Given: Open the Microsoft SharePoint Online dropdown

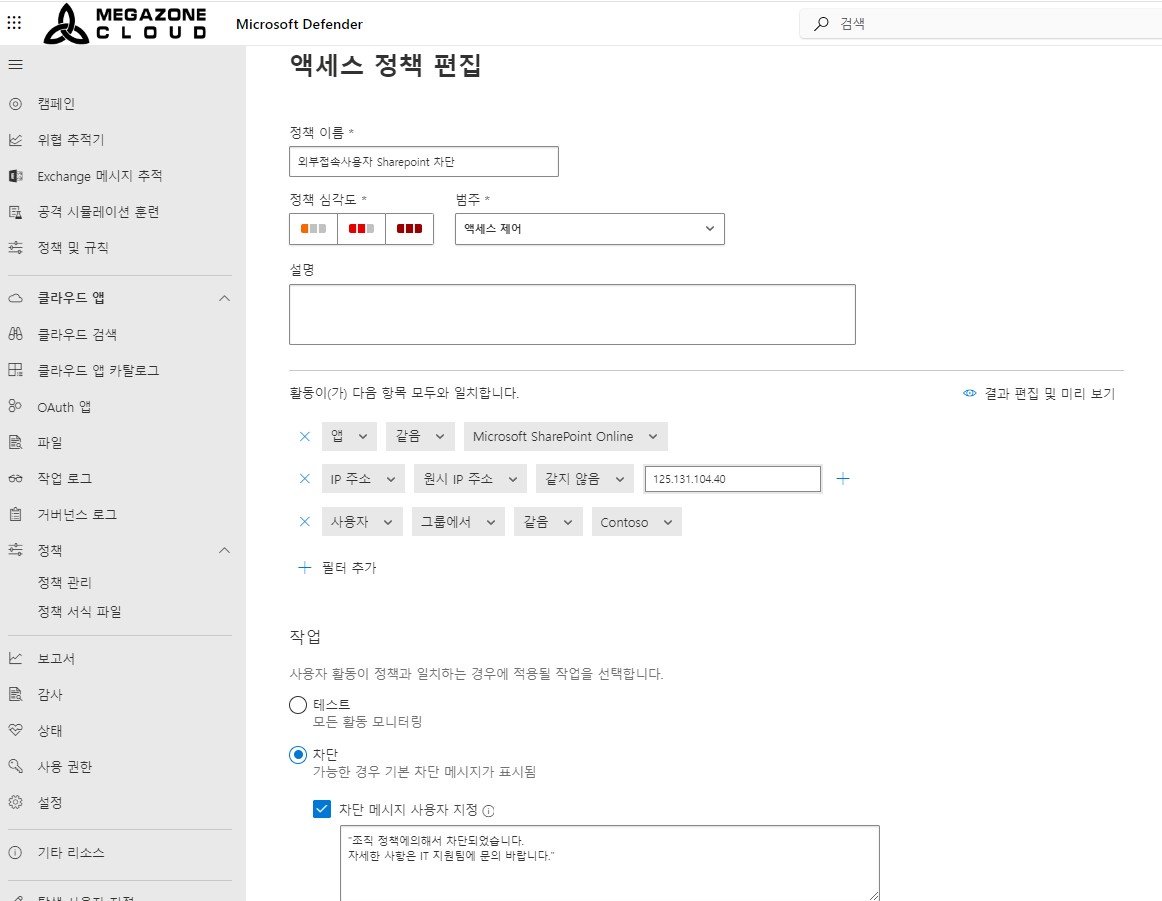Looking at the screenshot, I should point(565,436).
